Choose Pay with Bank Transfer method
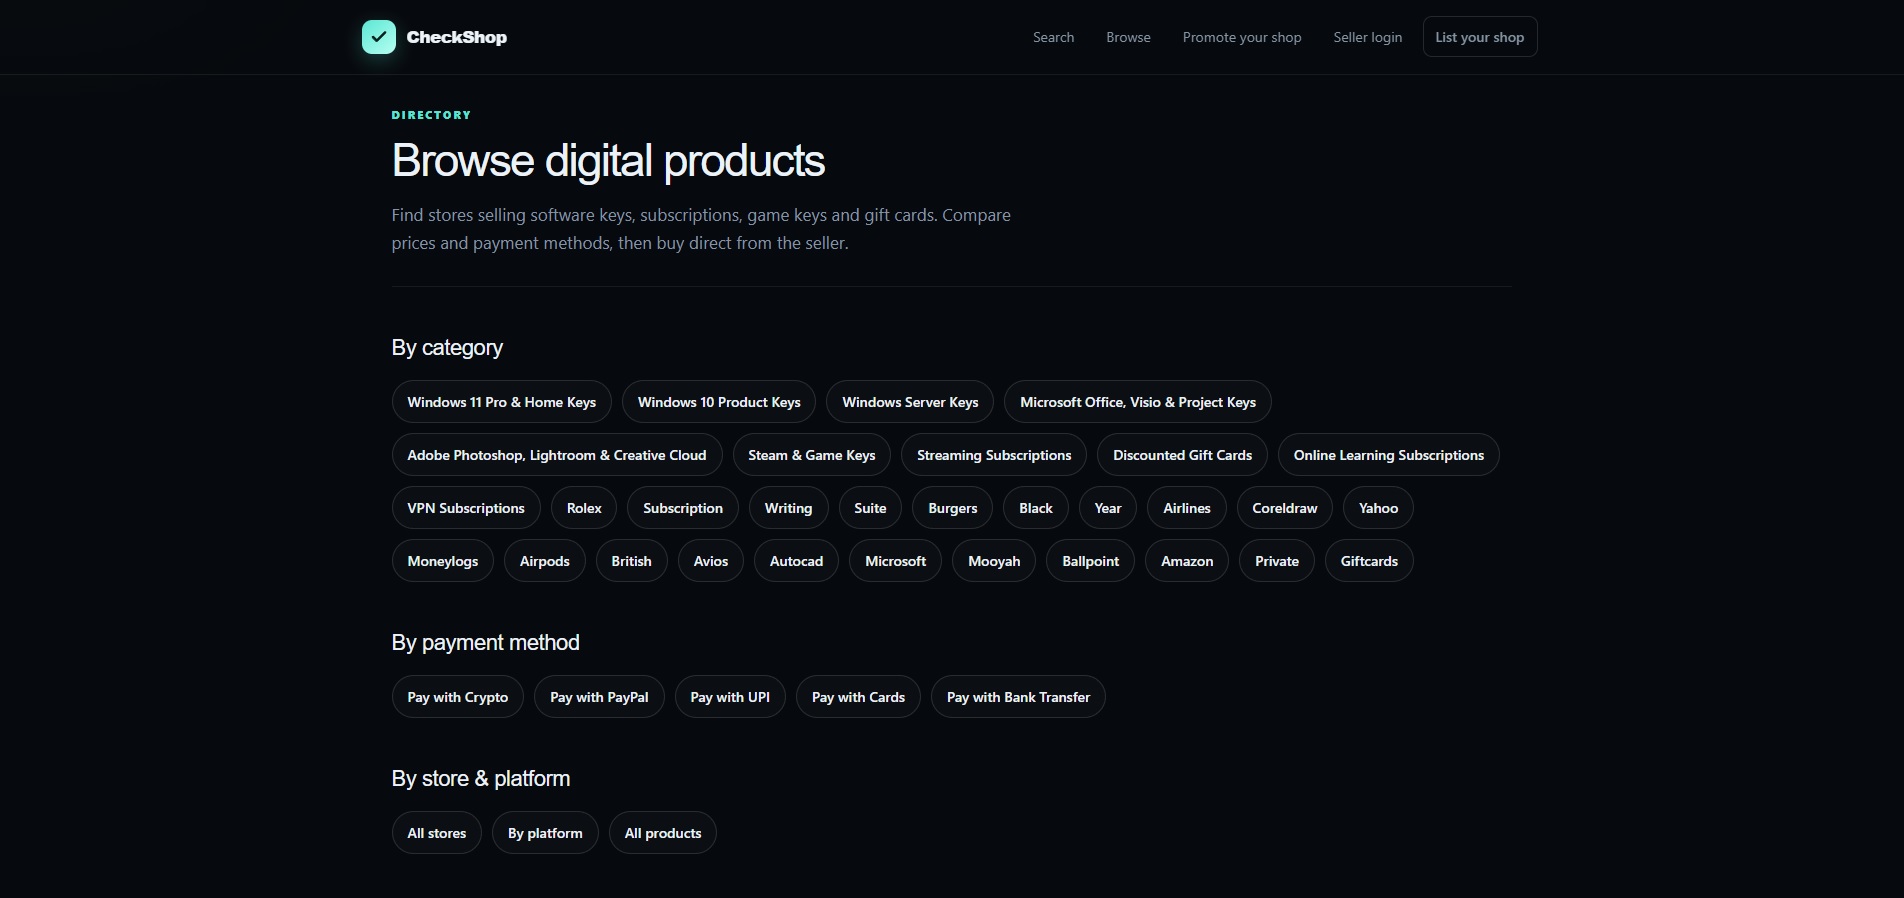 tap(1018, 697)
